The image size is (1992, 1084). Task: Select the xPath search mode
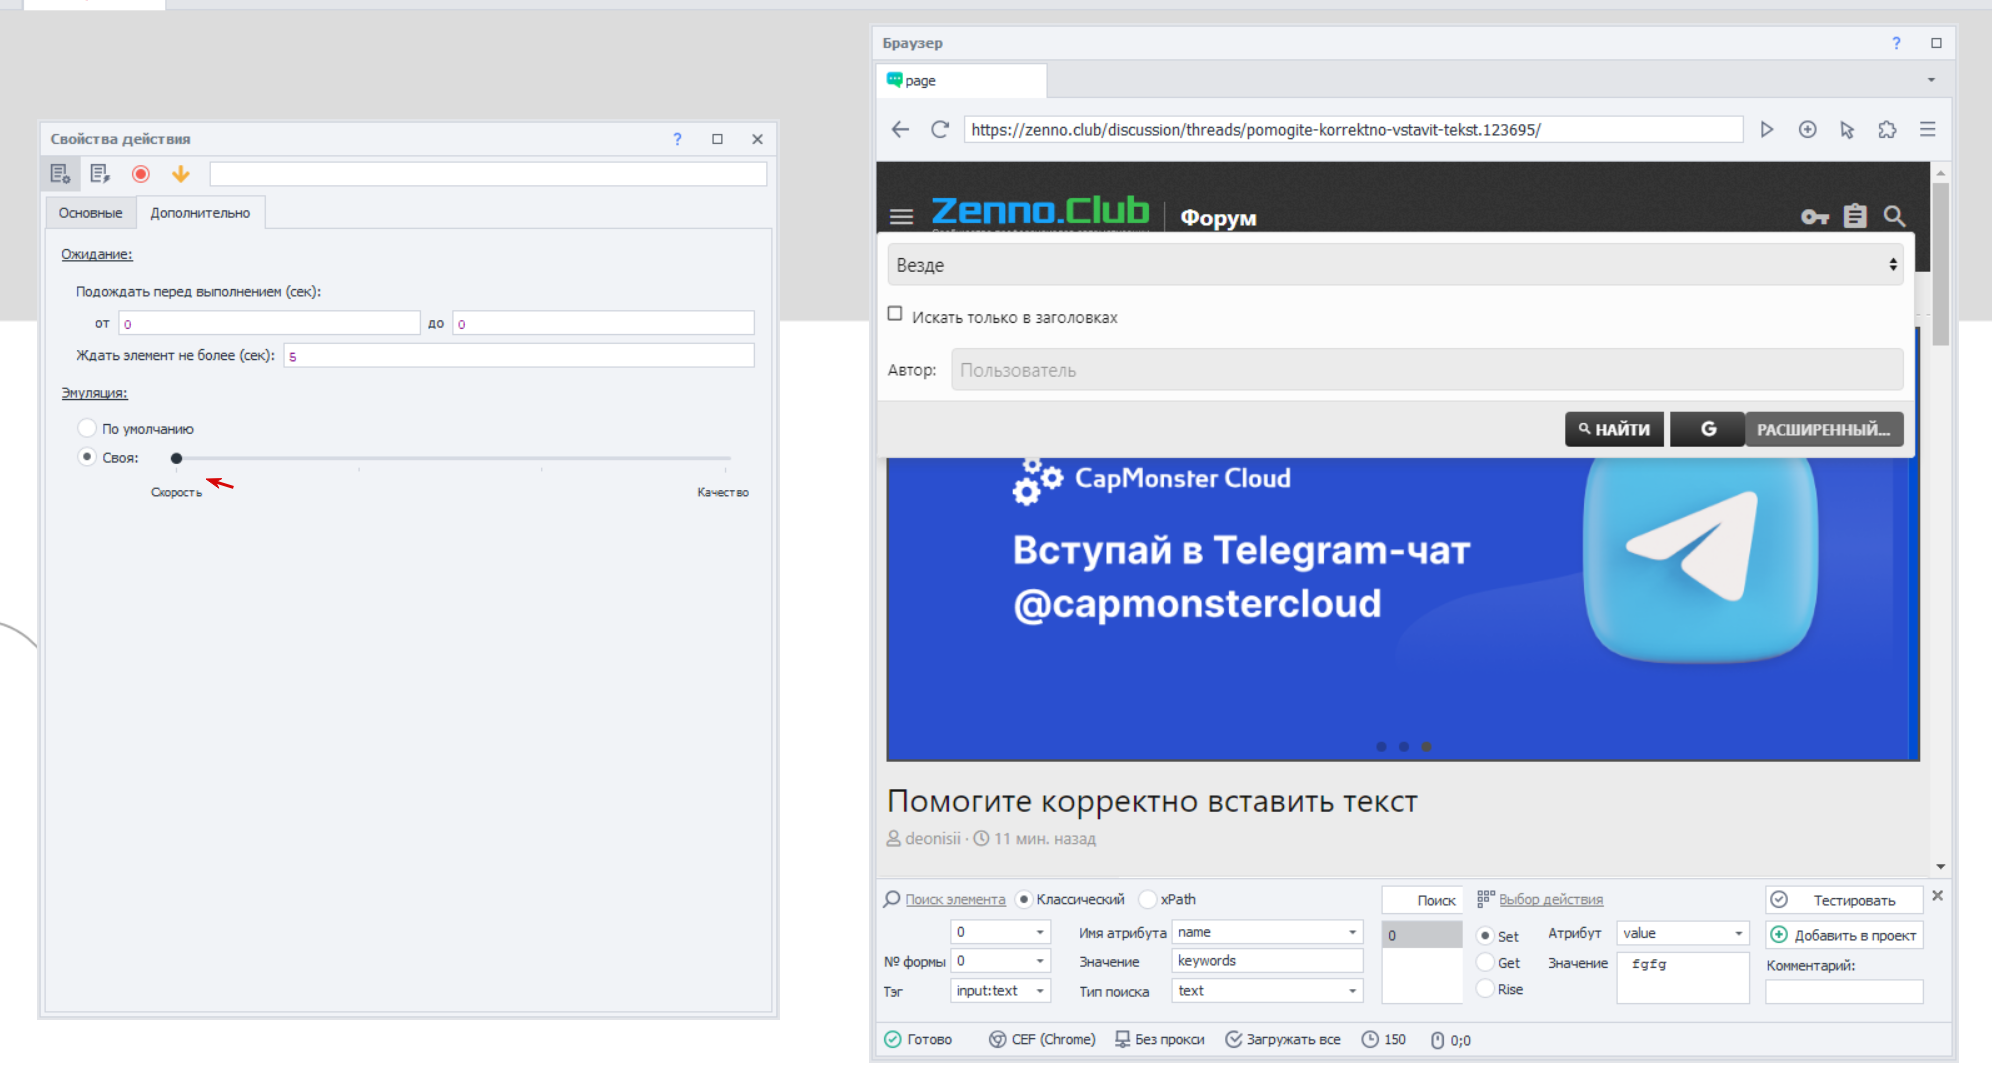coord(1148,899)
